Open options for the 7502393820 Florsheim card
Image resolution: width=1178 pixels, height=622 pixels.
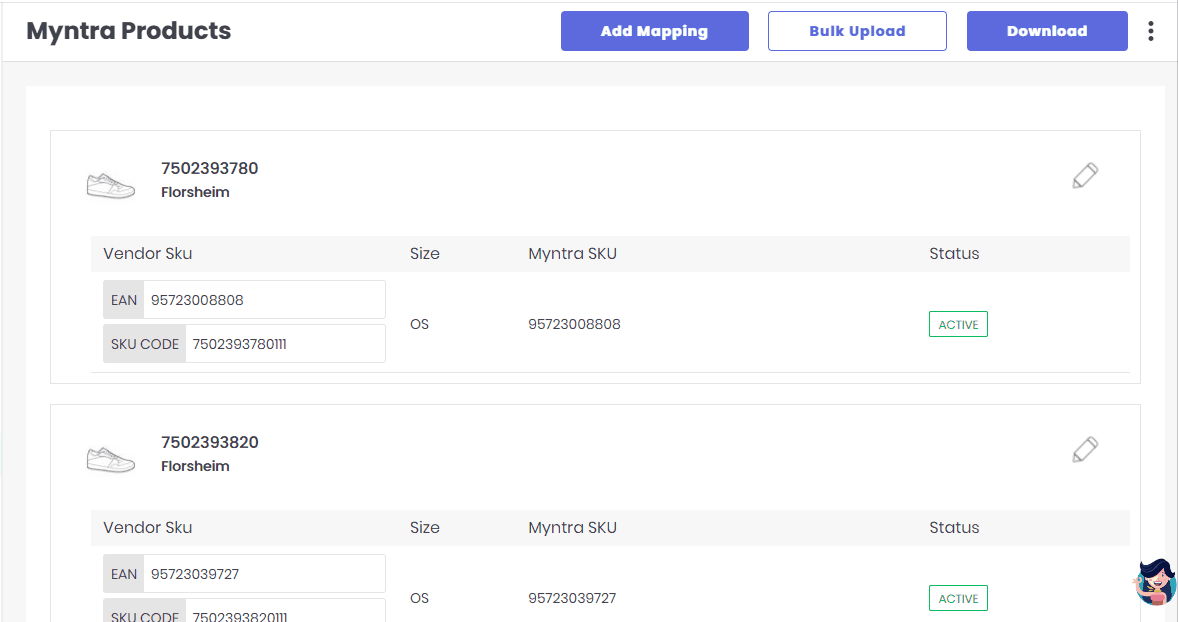pos(1085,449)
